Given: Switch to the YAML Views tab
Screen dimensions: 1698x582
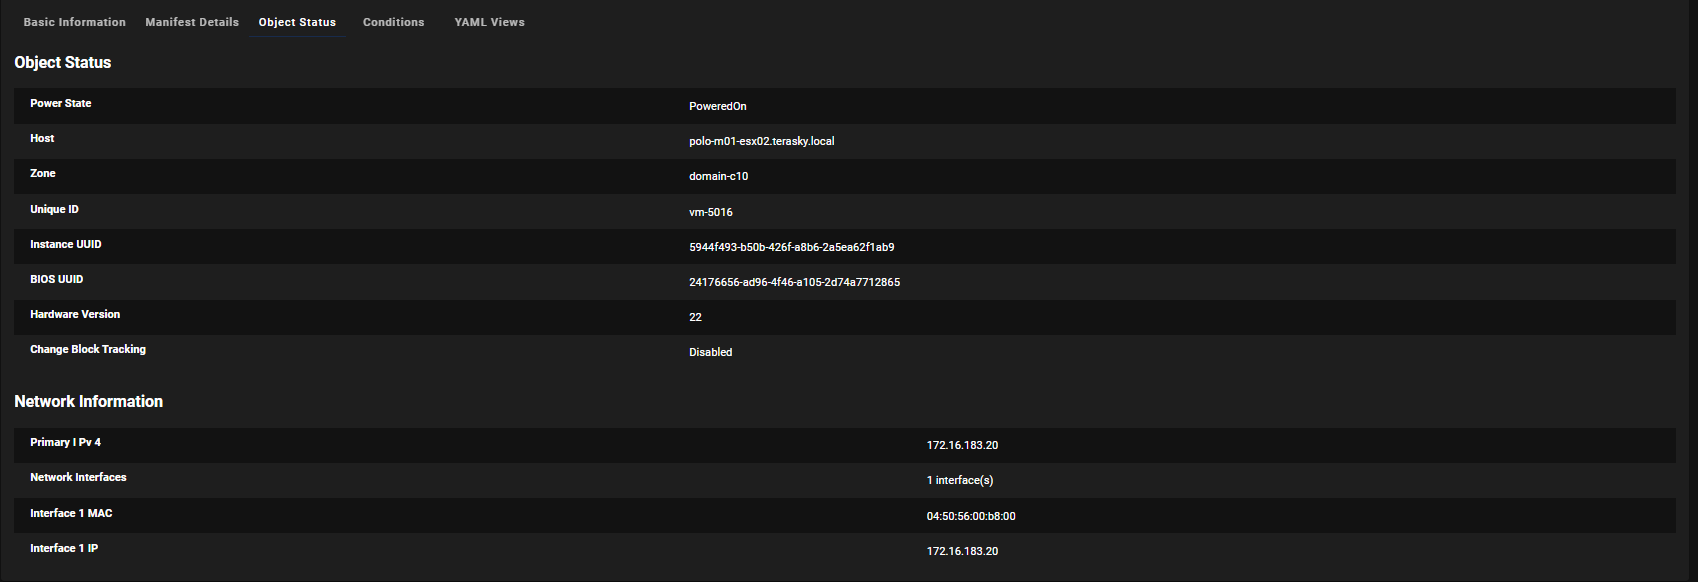Looking at the screenshot, I should click(x=489, y=22).
